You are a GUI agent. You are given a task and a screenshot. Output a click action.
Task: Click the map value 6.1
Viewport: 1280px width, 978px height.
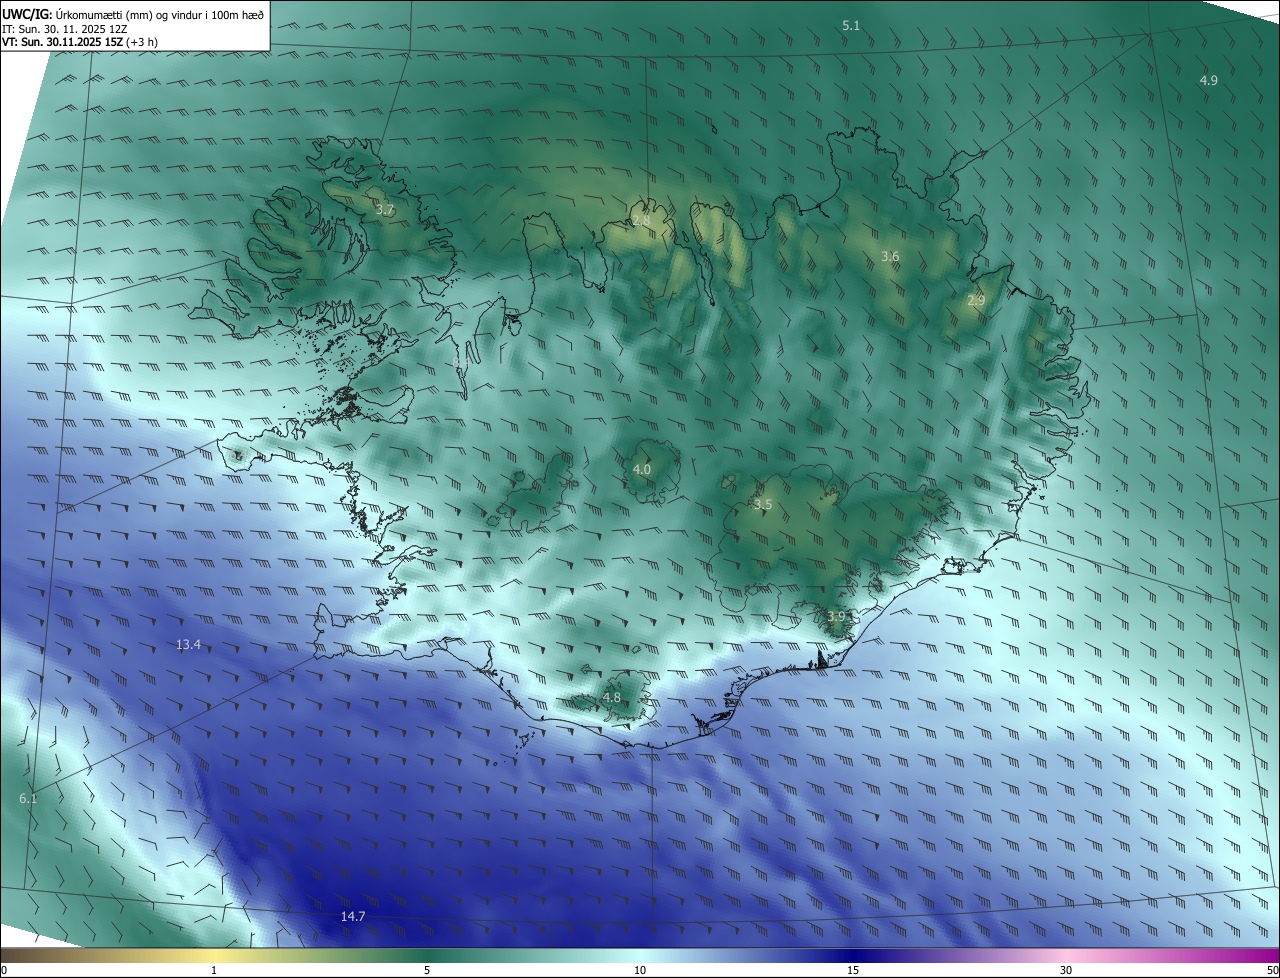pos(28,798)
